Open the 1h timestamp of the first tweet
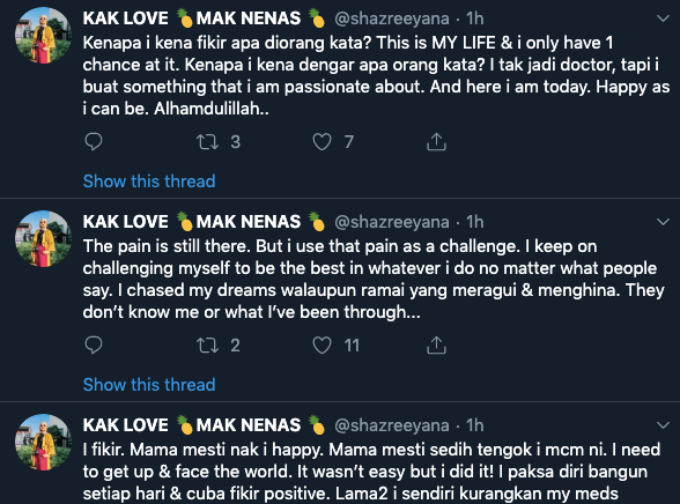This screenshot has width=680, height=504. point(474,18)
